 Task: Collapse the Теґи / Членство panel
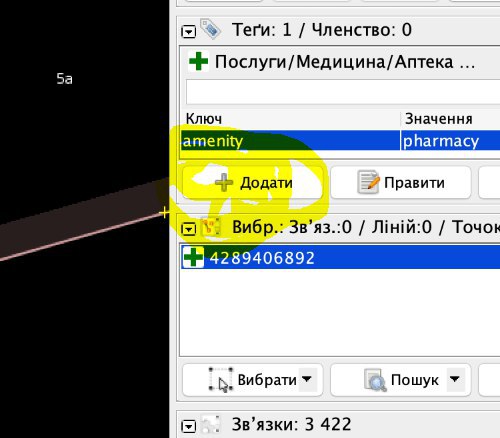click(x=189, y=32)
